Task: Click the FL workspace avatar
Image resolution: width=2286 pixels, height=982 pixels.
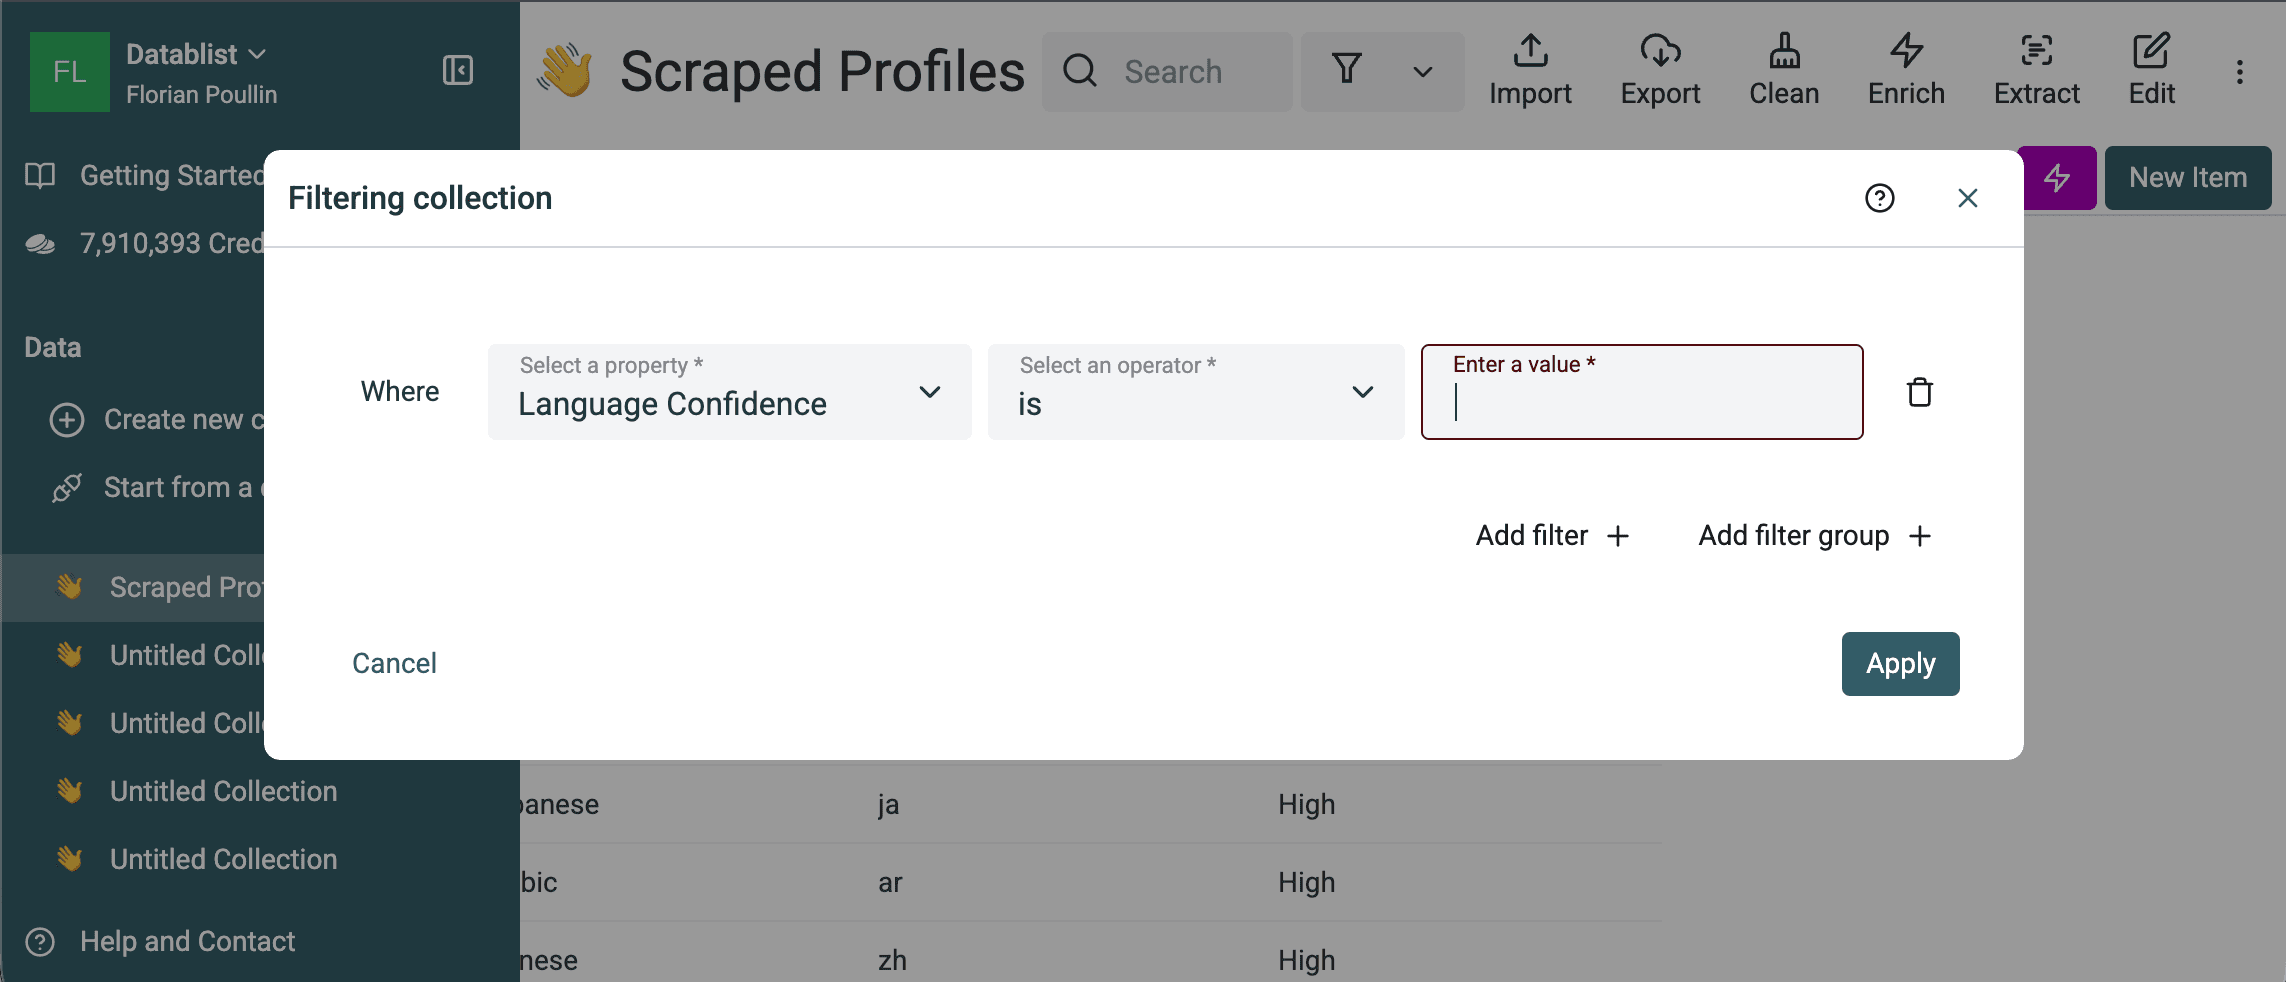Action: [70, 71]
